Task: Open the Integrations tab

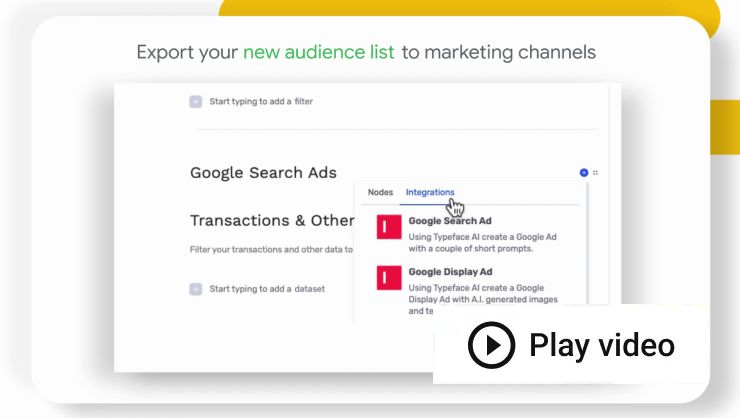Action: click(430, 192)
